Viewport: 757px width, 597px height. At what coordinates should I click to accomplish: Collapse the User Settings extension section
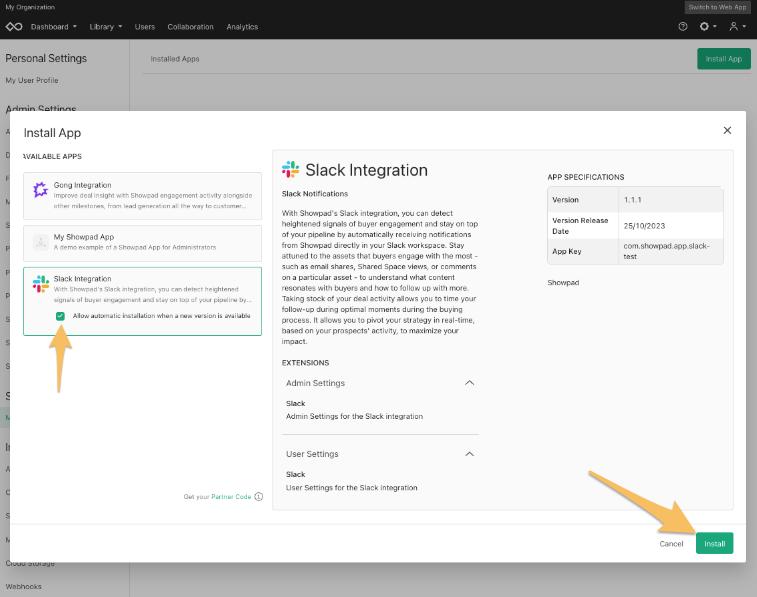pos(469,454)
